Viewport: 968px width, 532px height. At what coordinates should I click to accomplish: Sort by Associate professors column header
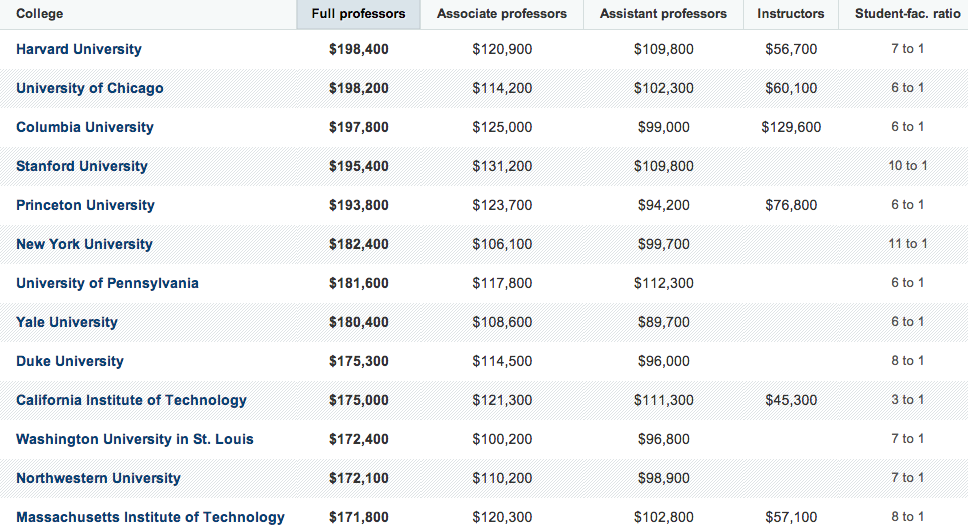501,14
